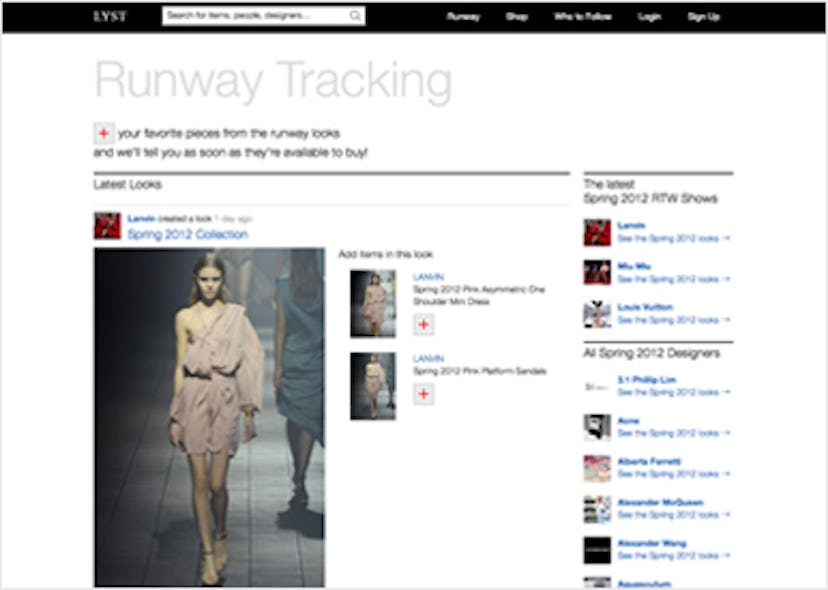Open the Runway menu item

tap(463, 17)
